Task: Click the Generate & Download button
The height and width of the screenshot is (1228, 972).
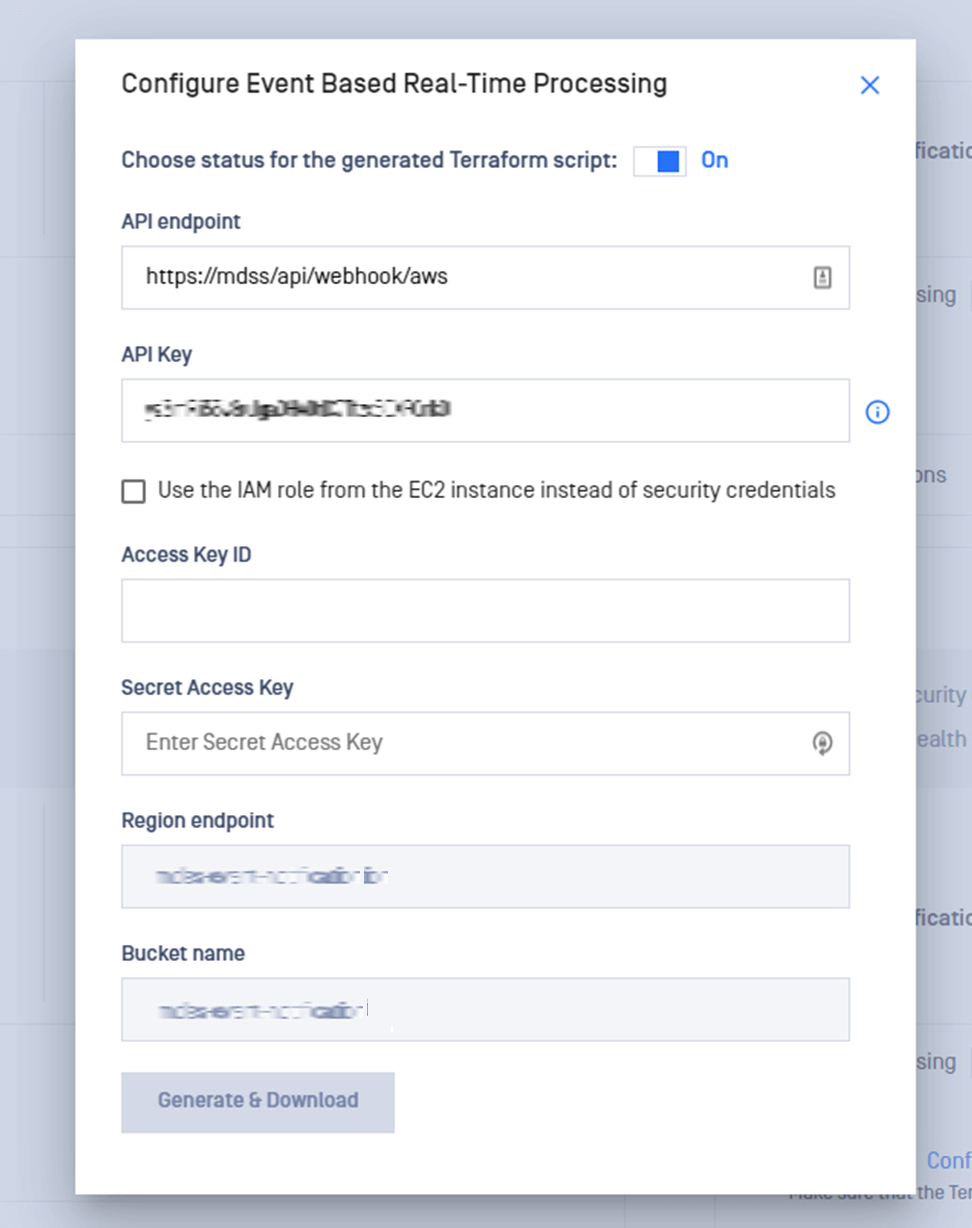Action: click(258, 1102)
